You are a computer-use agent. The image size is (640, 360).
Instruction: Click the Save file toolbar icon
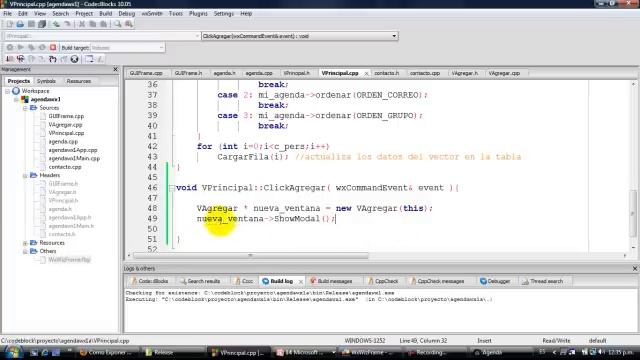tap(31, 24)
